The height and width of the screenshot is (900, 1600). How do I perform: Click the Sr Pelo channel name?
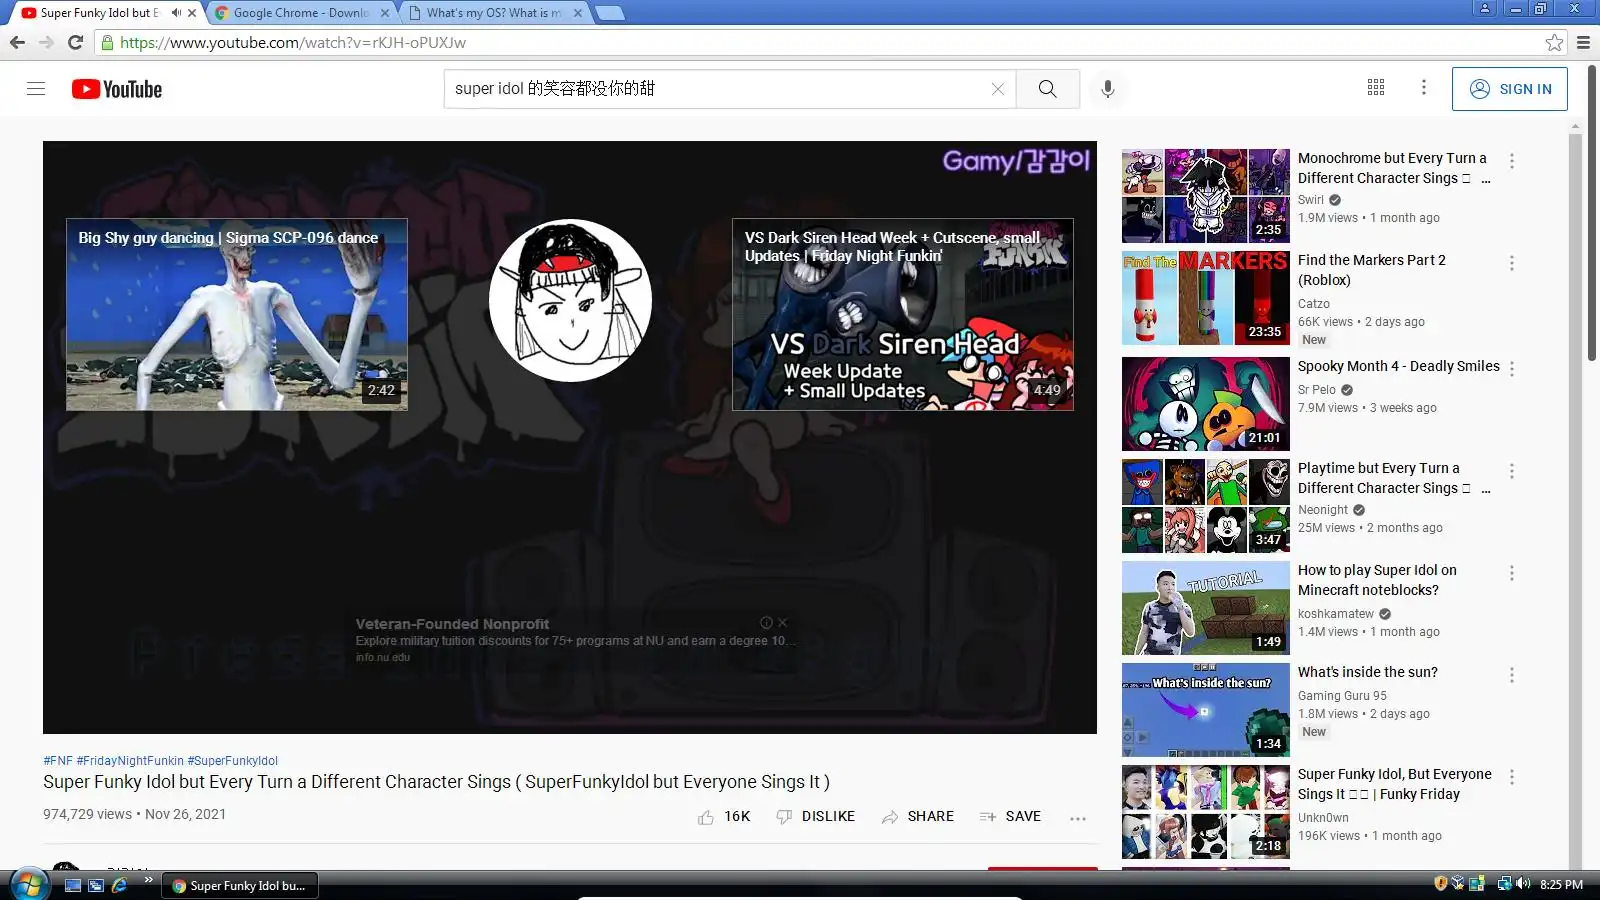(x=1316, y=390)
